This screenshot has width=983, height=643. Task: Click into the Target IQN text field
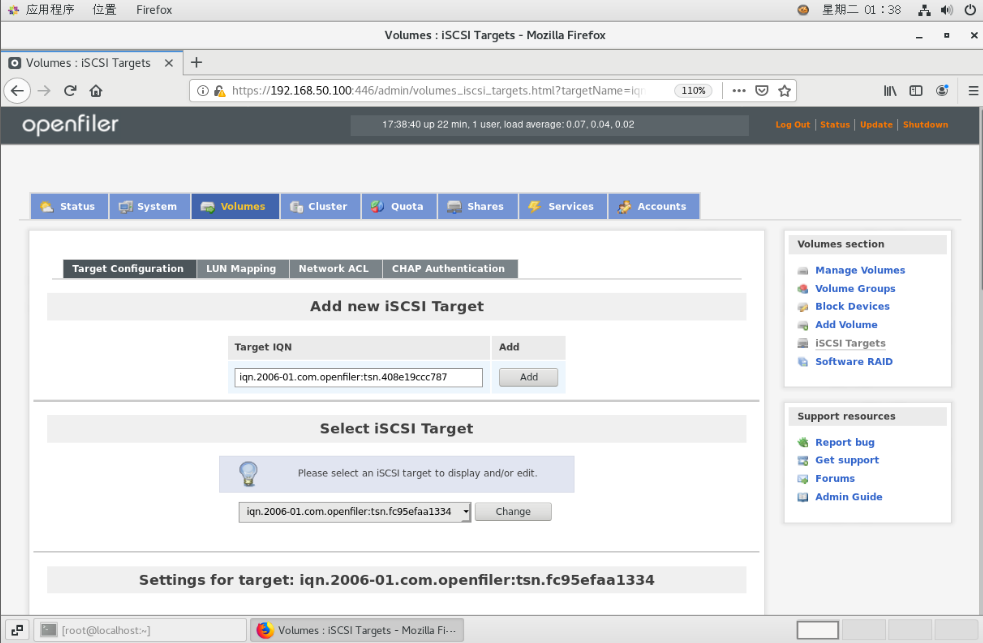point(359,377)
